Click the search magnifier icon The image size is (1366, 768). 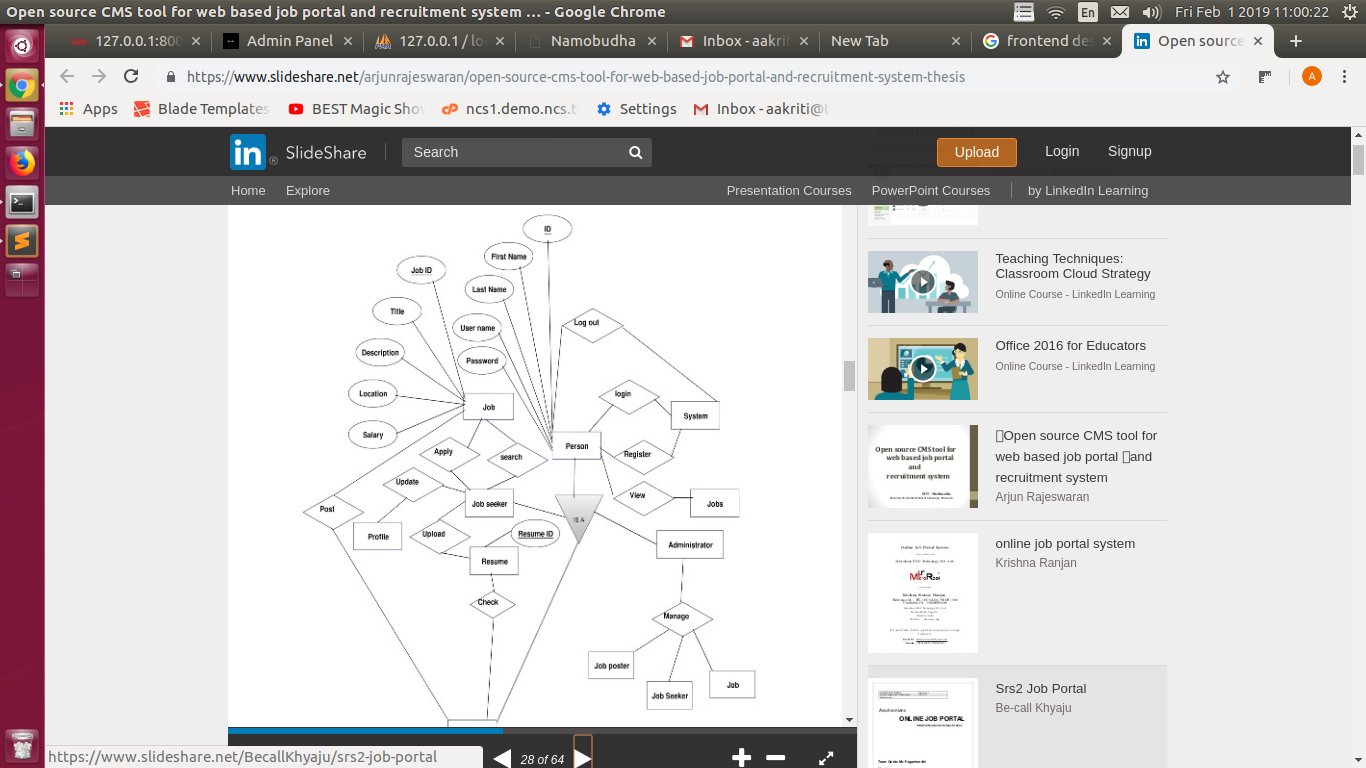(635, 152)
